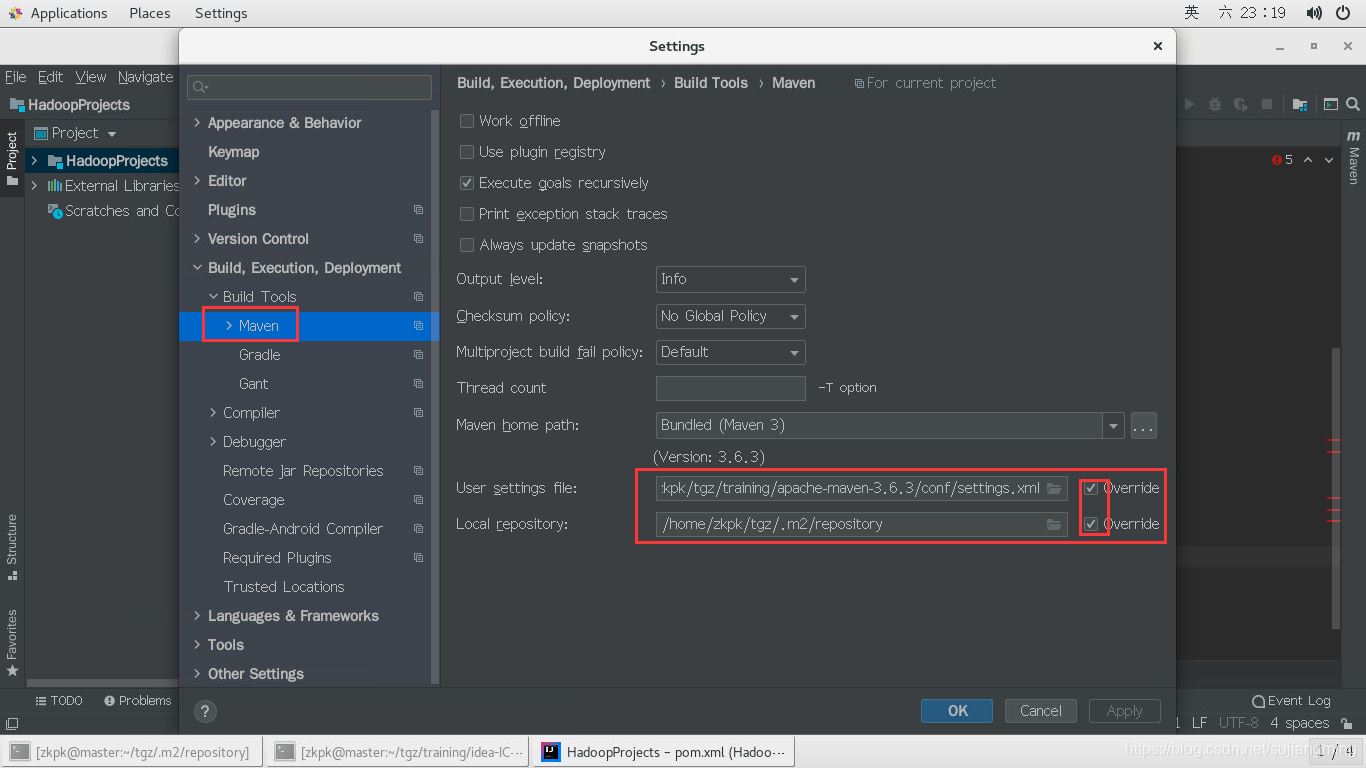Enable Use plugin registry checkbox
The width and height of the screenshot is (1366, 768).
[x=466, y=152]
